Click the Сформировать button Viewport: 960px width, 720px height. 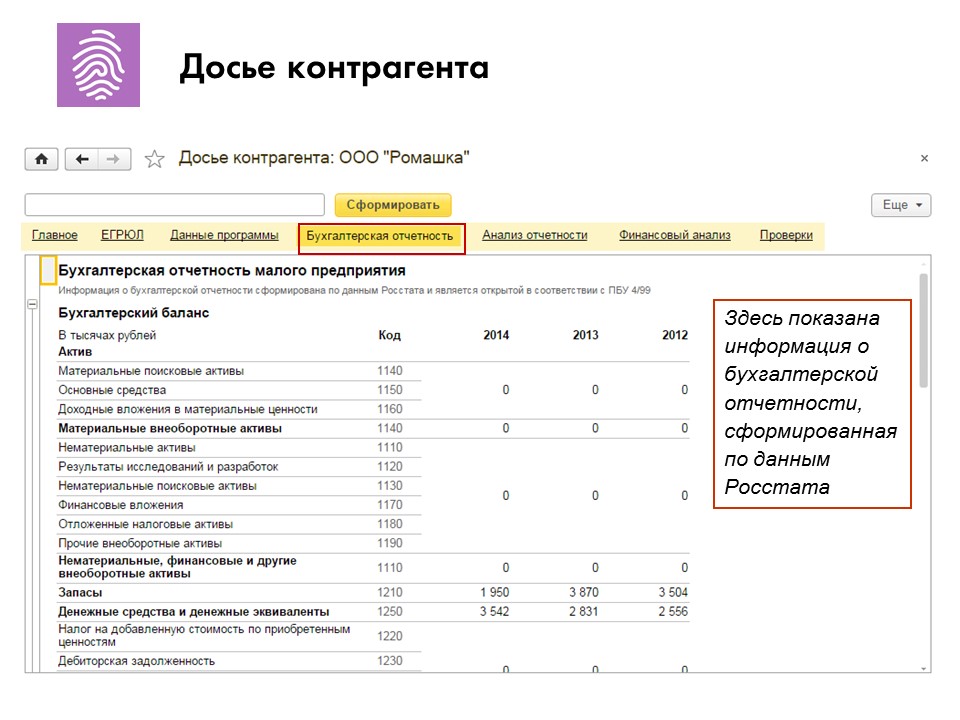393,204
